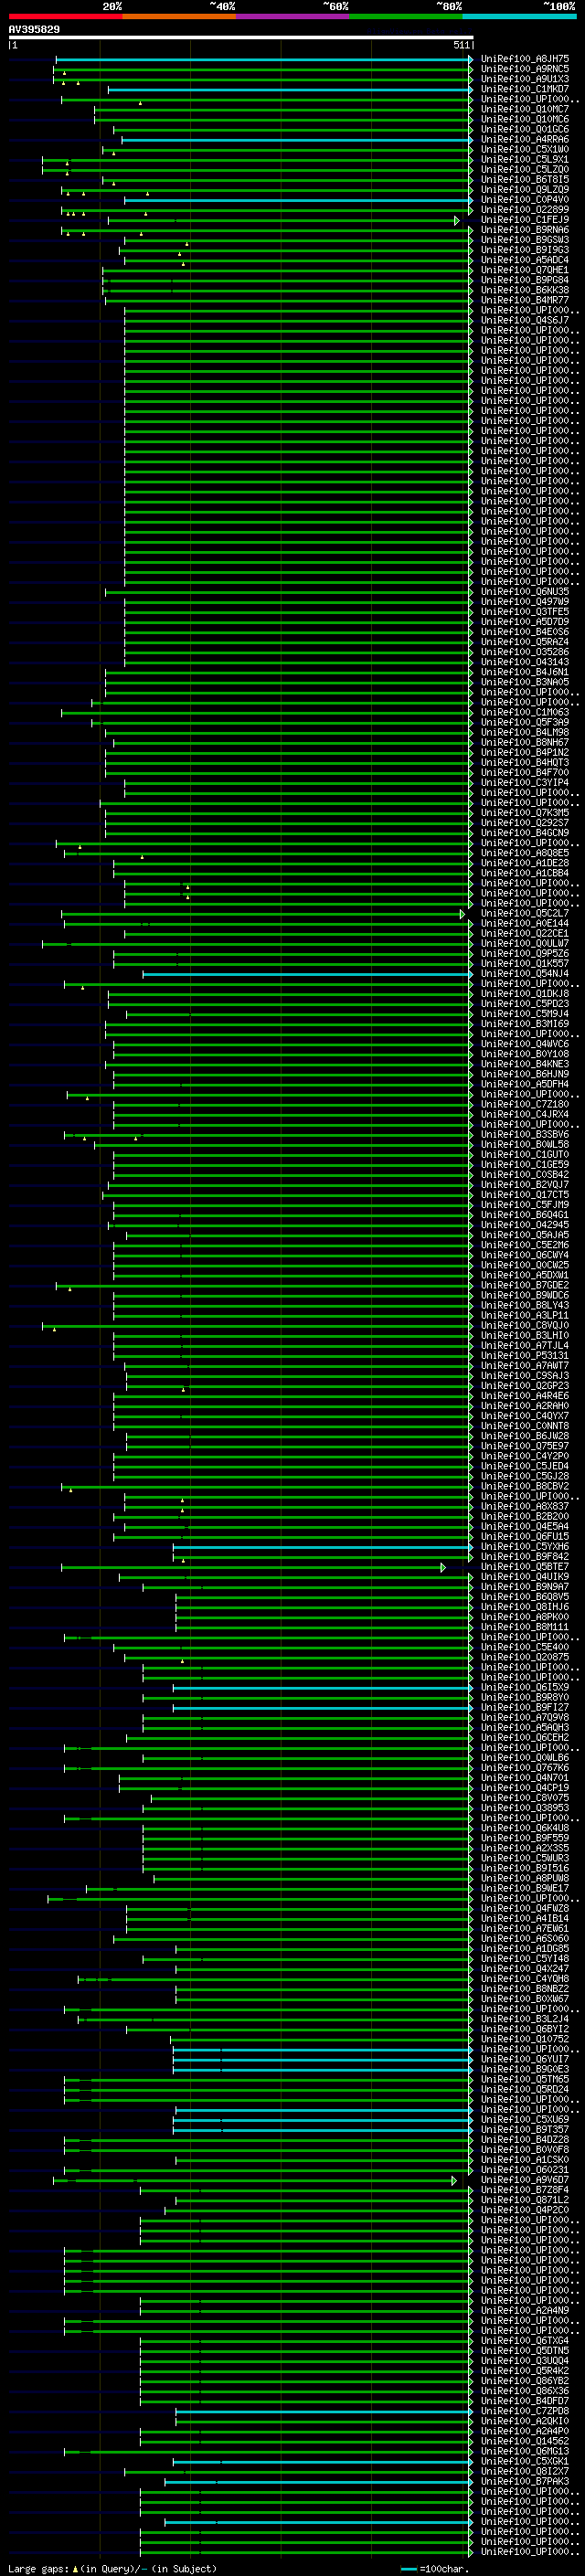
Task: Open the UniRef100_B9F842 hit
Action: pyautogui.click(x=525, y=1557)
